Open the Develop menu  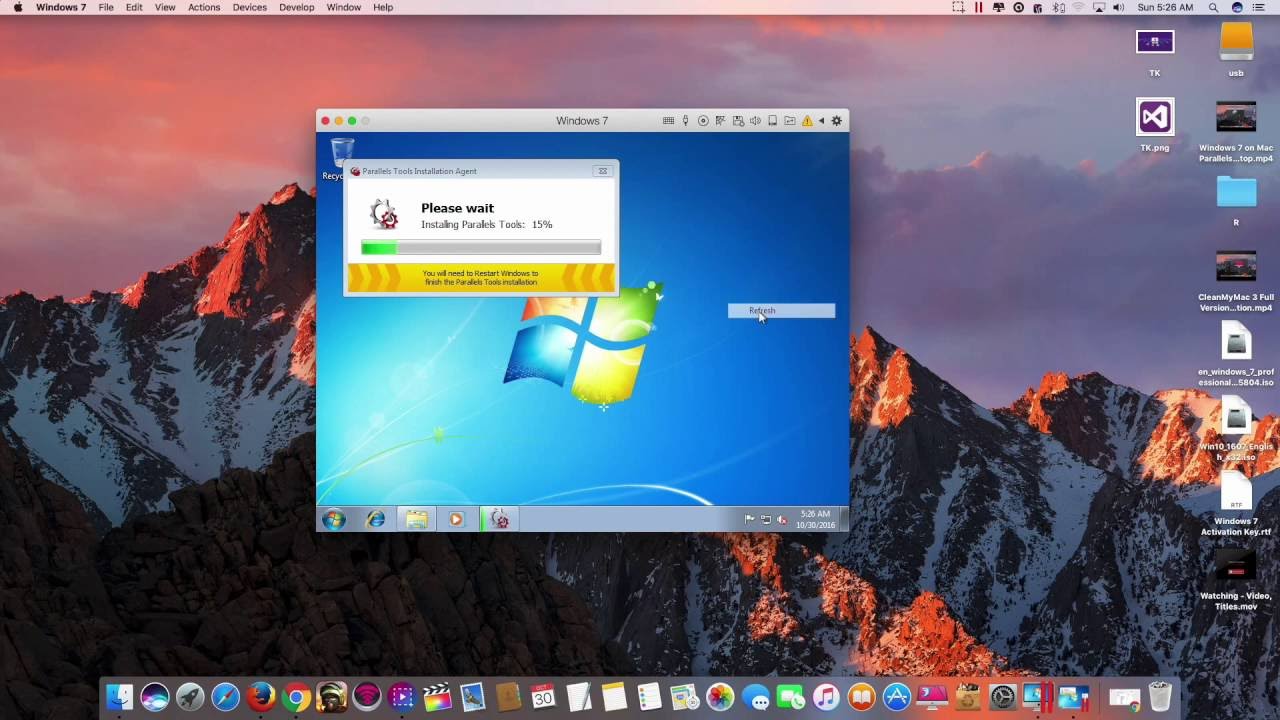(296, 7)
